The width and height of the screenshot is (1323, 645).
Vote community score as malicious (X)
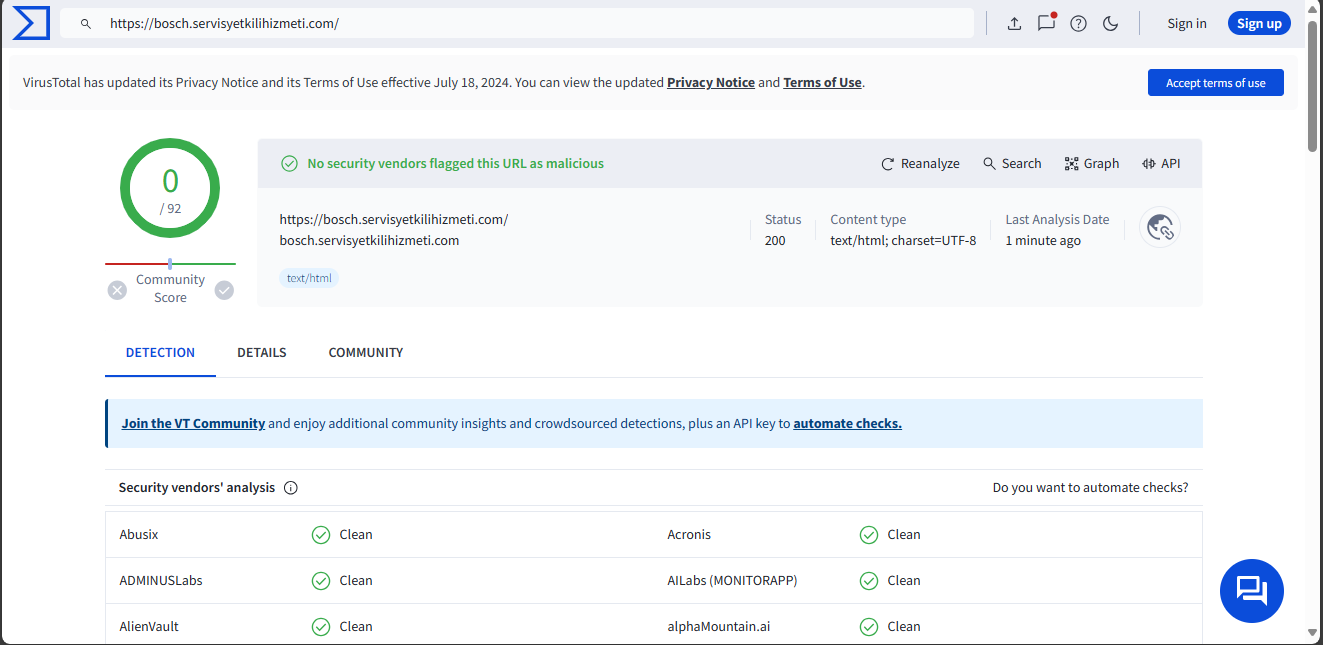click(118, 290)
